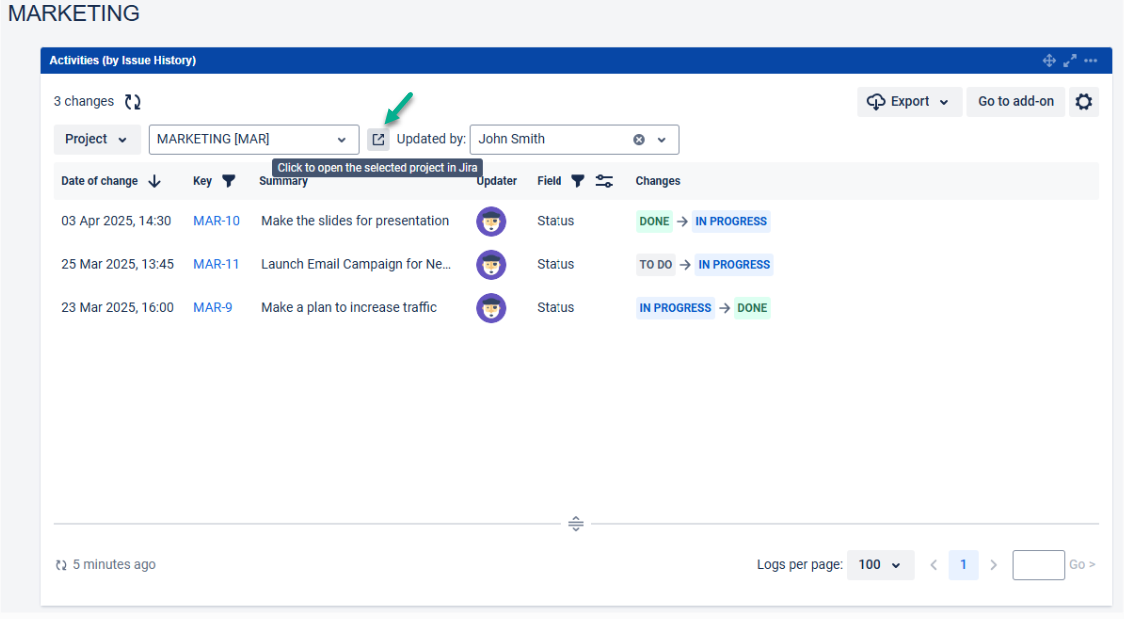Viewport: 1124px width, 619px height.
Task: Open the MARKETING [MAR] project selector
Action: point(253,139)
